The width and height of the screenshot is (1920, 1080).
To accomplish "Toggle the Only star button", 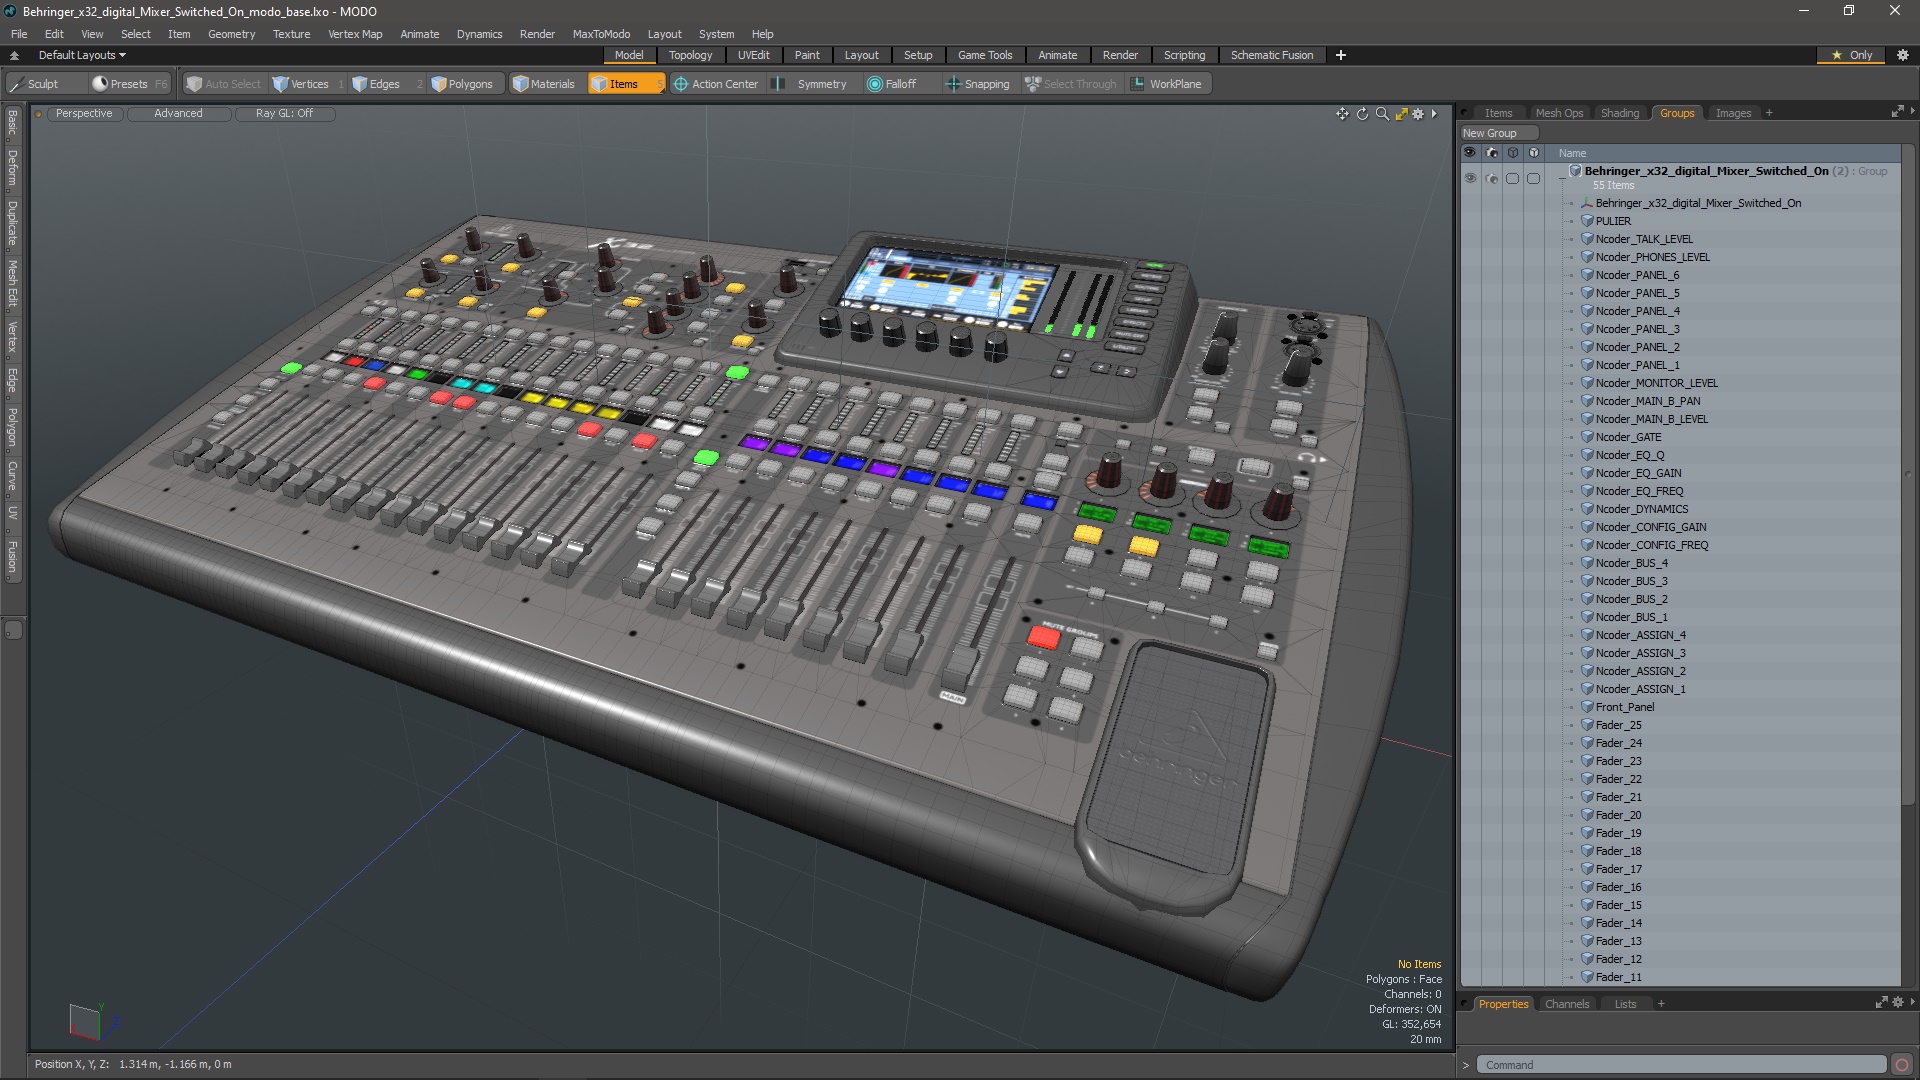I will (1852, 55).
